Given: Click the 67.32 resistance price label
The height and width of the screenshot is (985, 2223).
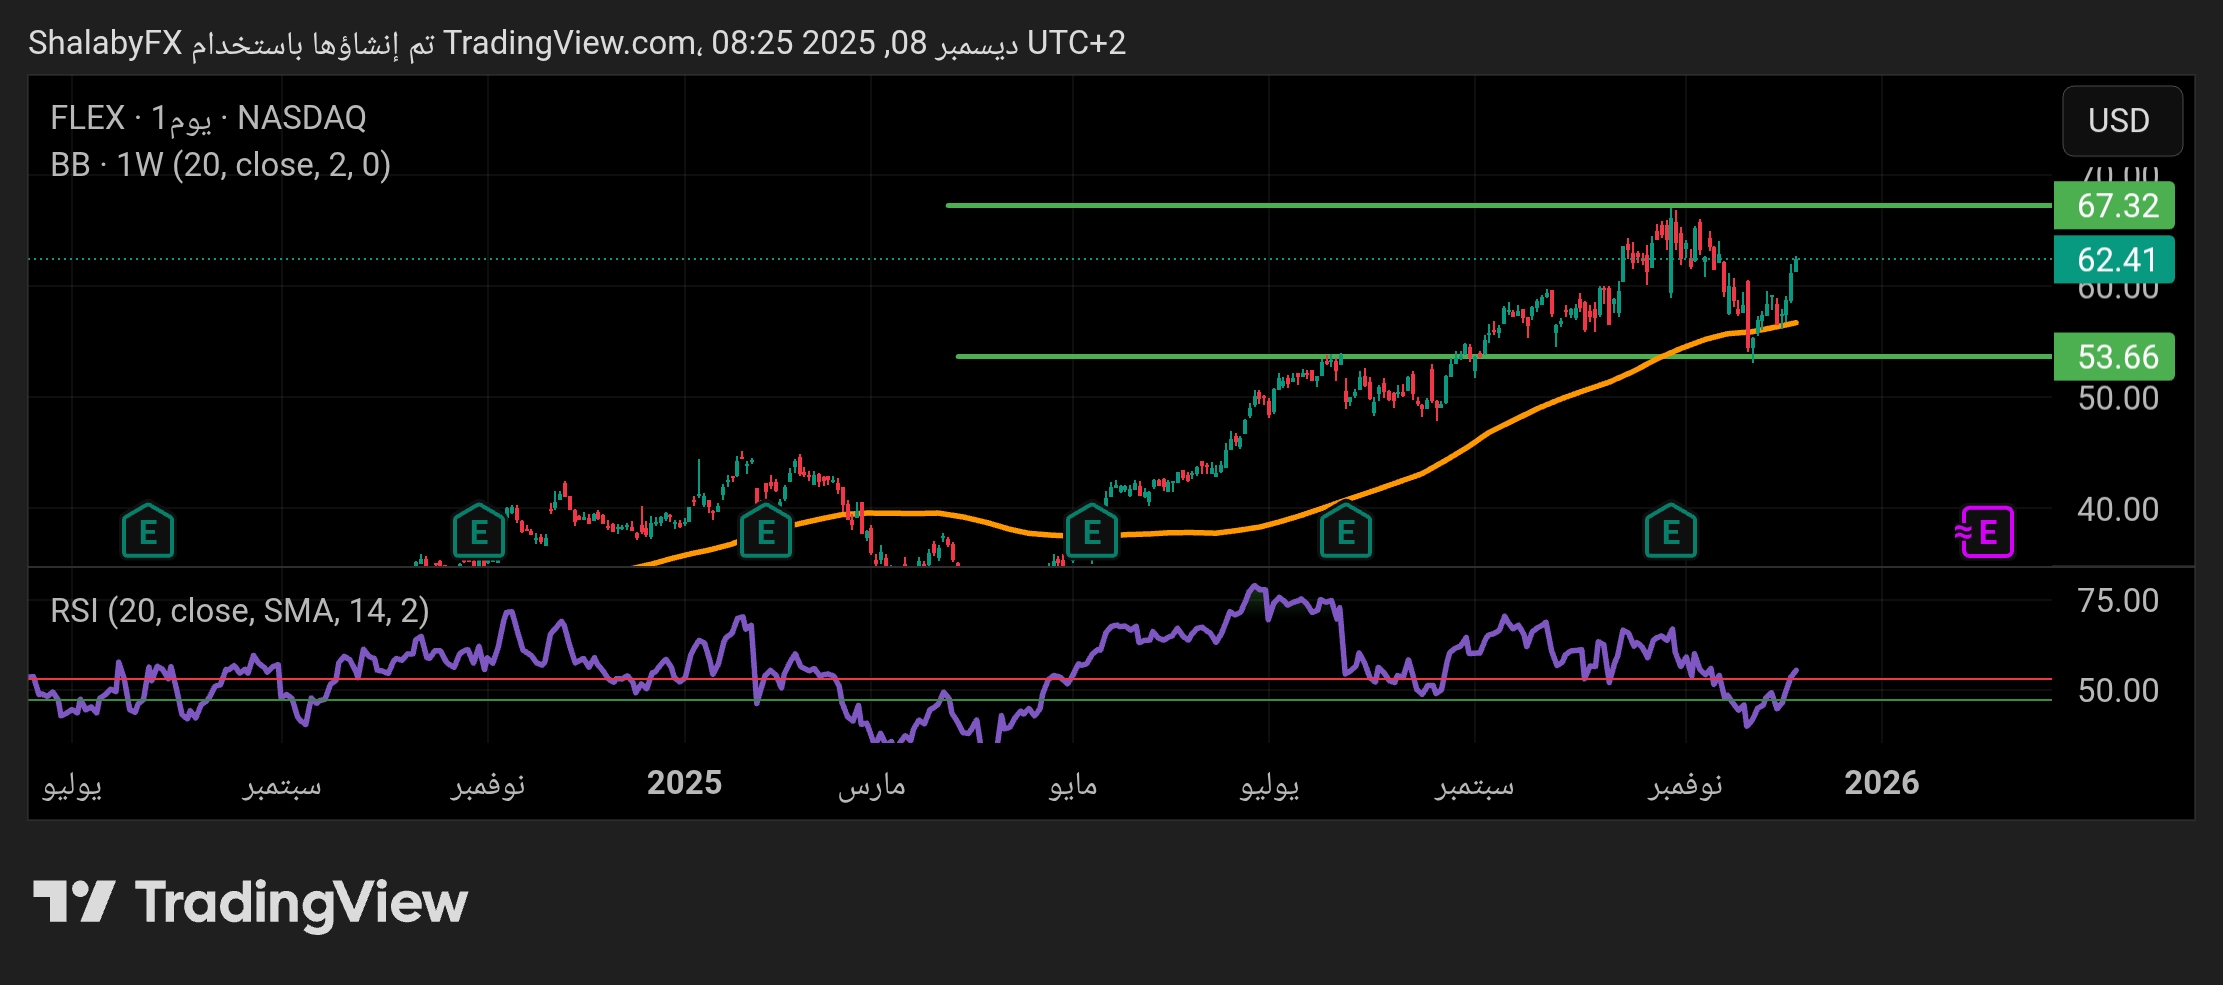Looking at the screenshot, I should (x=2113, y=206).
